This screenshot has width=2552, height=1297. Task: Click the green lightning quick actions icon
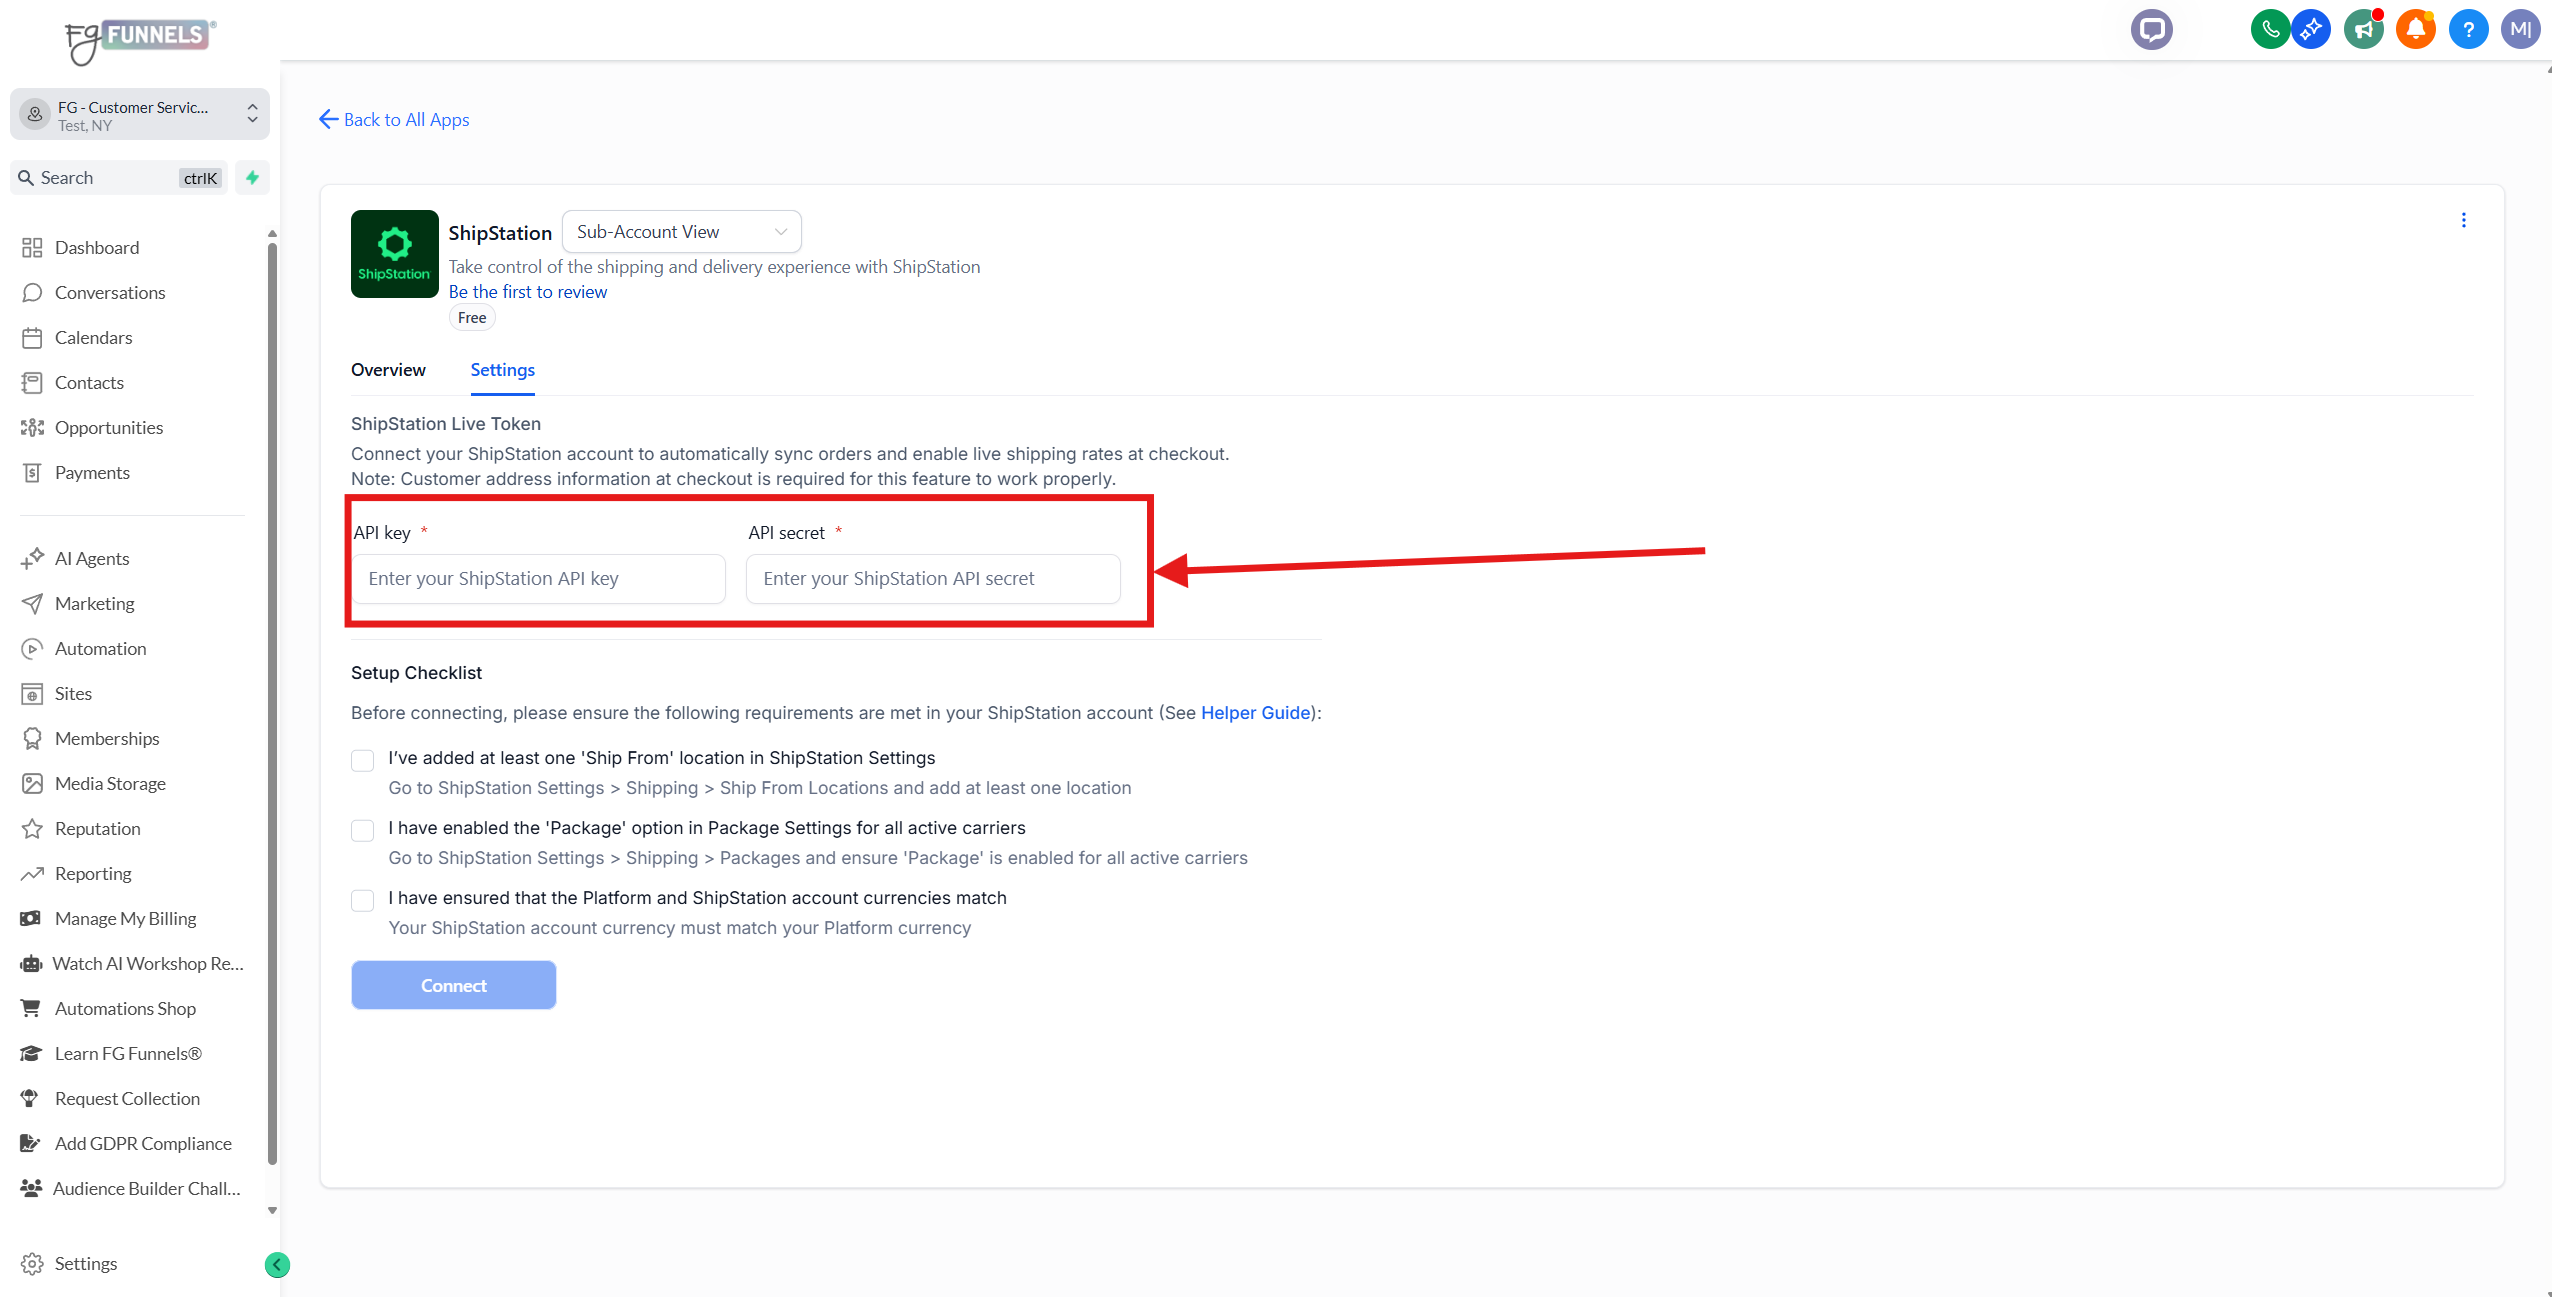click(253, 178)
